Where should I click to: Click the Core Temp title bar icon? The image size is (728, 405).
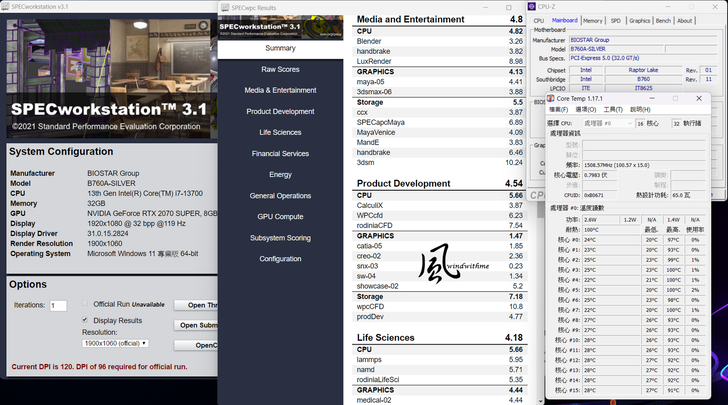click(551, 98)
